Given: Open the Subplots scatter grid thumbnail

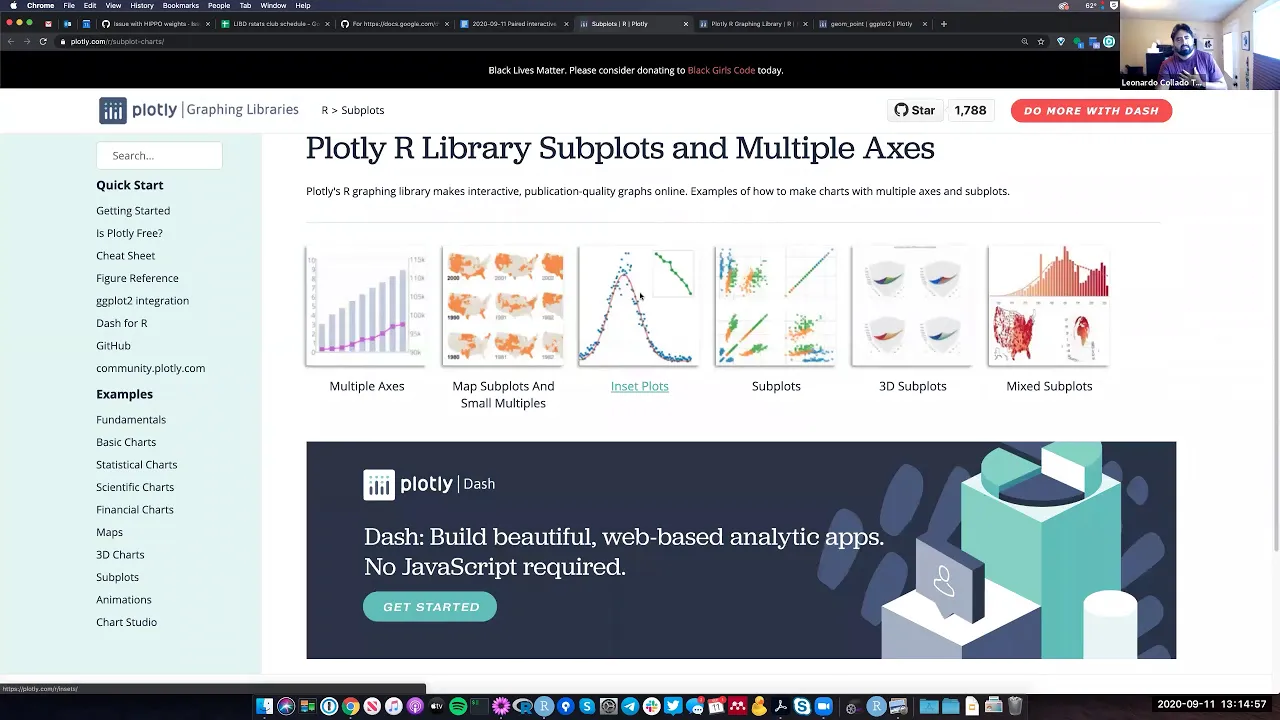Looking at the screenshot, I should click(776, 306).
